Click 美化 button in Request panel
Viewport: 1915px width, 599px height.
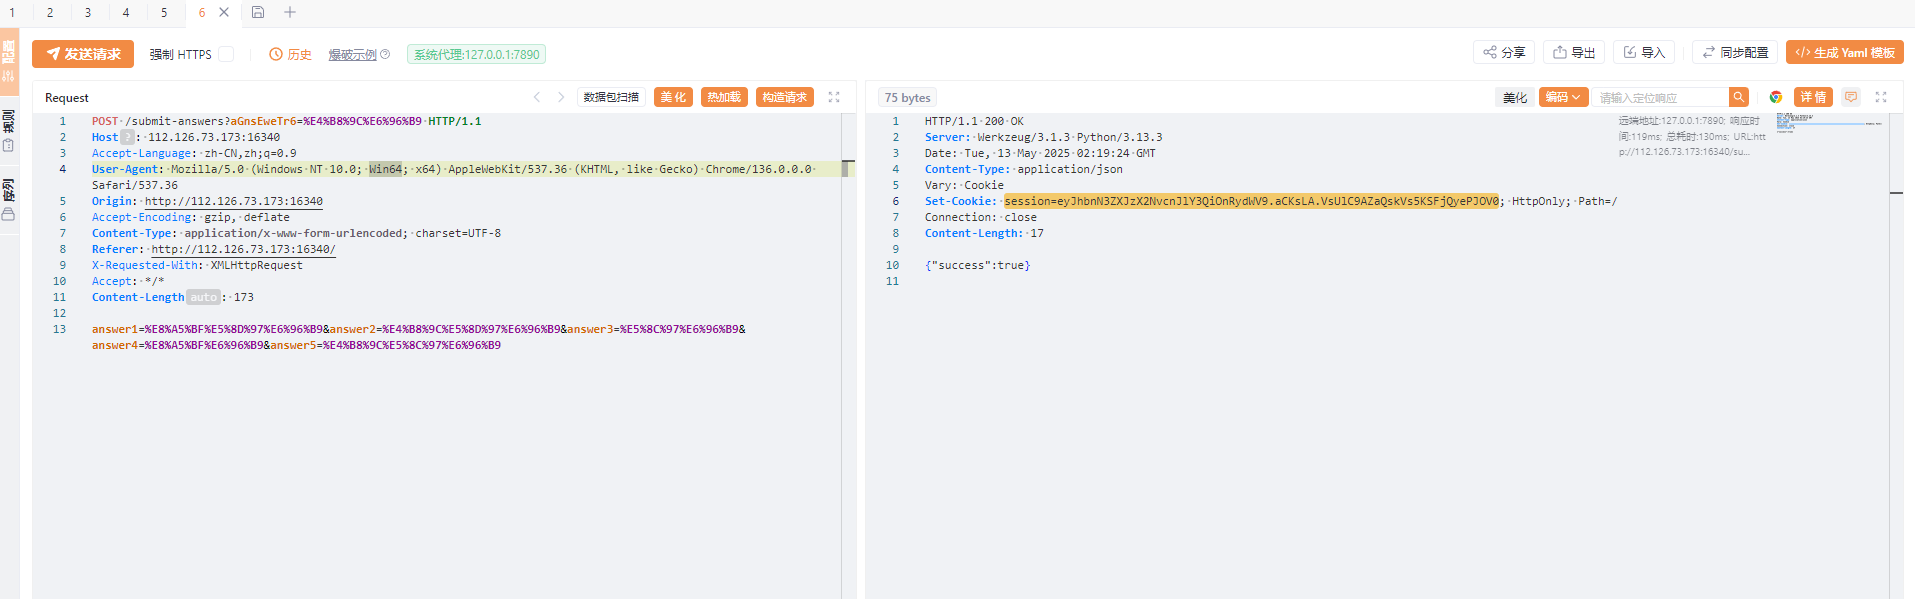point(673,97)
